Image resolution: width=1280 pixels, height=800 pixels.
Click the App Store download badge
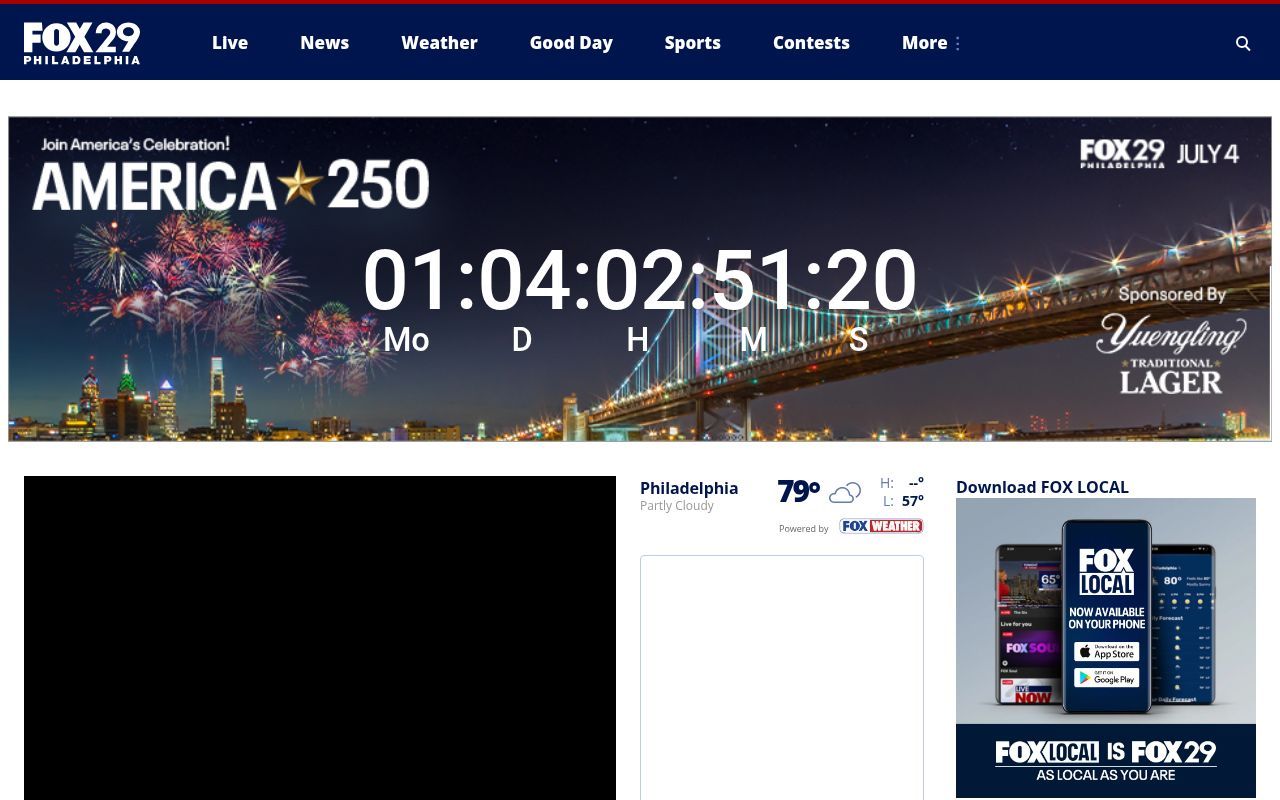pyautogui.click(x=1106, y=652)
